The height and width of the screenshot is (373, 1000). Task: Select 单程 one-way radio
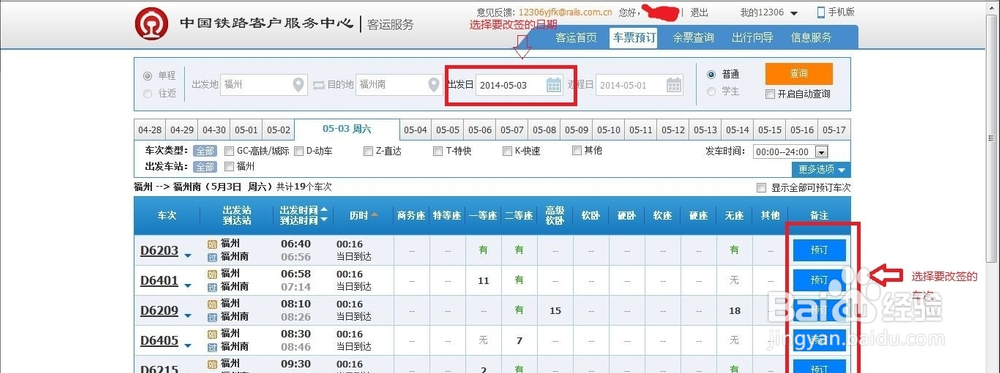pyautogui.click(x=148, y=76)
